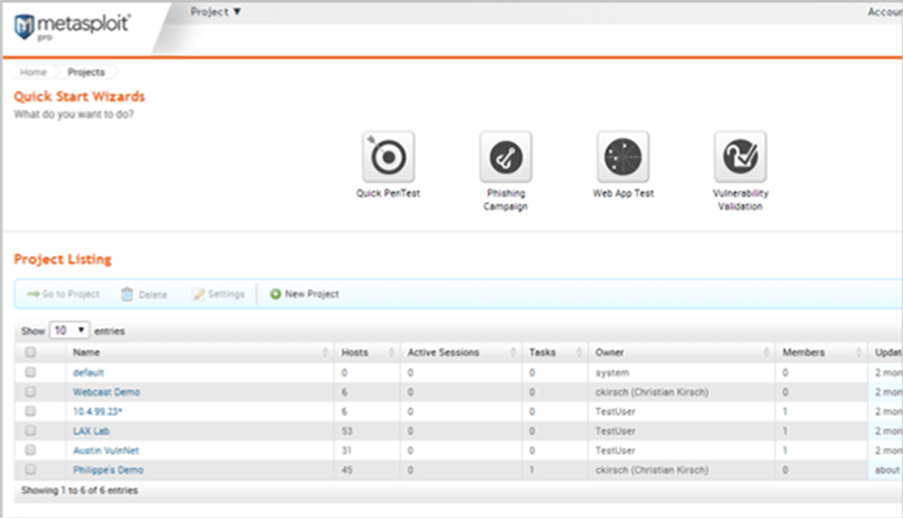
Task: Click the Settings button label
Action: pos(226,294)
